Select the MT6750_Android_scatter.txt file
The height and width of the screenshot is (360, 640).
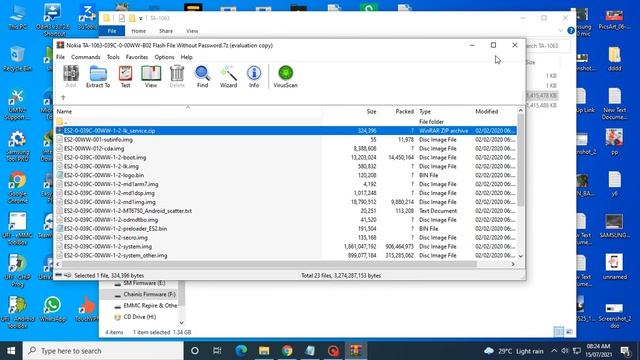[x=286, y=211]
